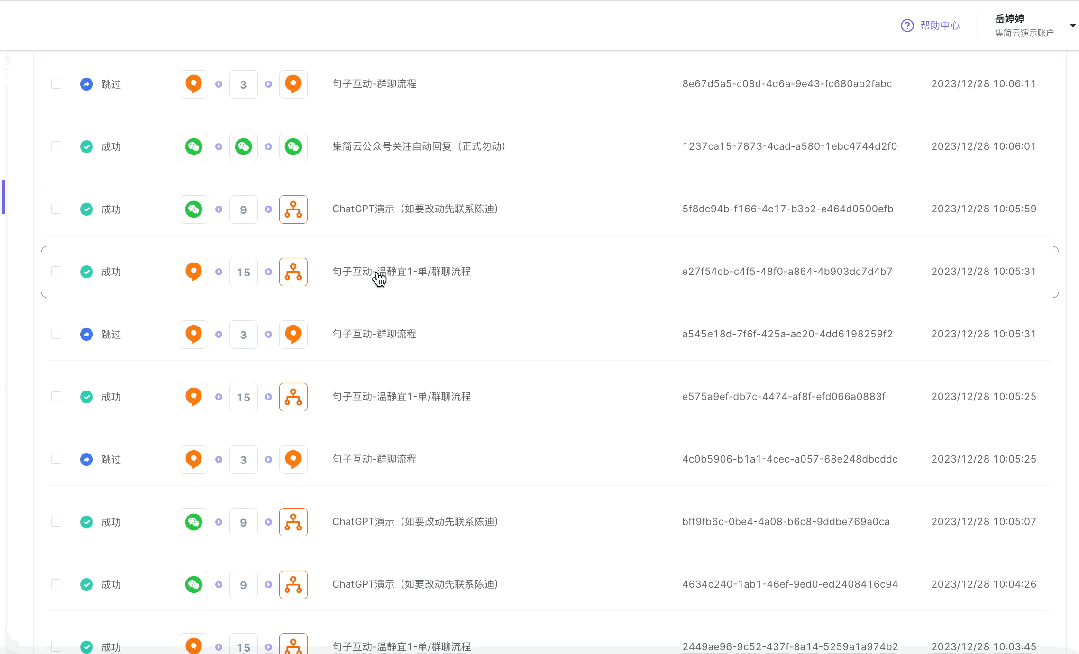Click timestamp 2023/12/28 10:05:07
1079x654 pixels.
click(983, 521)
